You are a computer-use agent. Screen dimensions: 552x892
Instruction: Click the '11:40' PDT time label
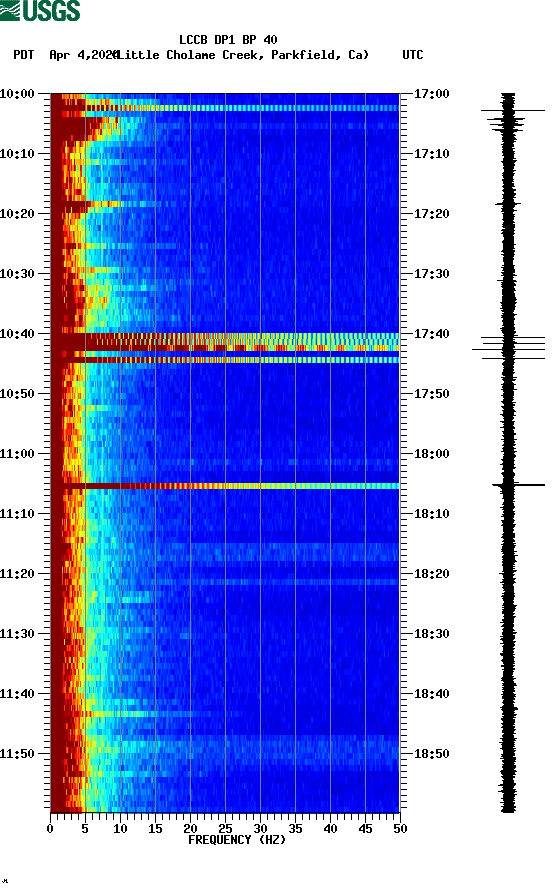click(x=17, y=693)
